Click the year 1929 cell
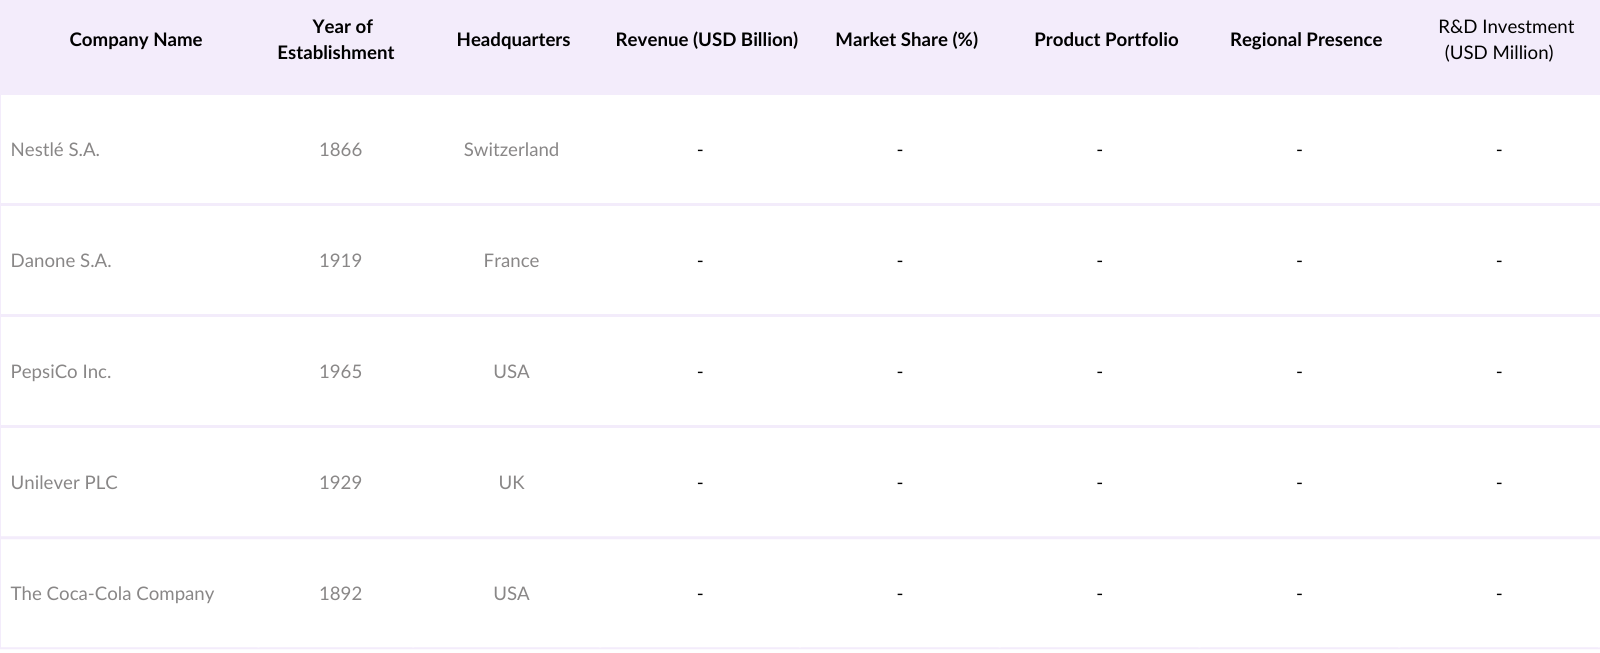 tap(340, 483)
